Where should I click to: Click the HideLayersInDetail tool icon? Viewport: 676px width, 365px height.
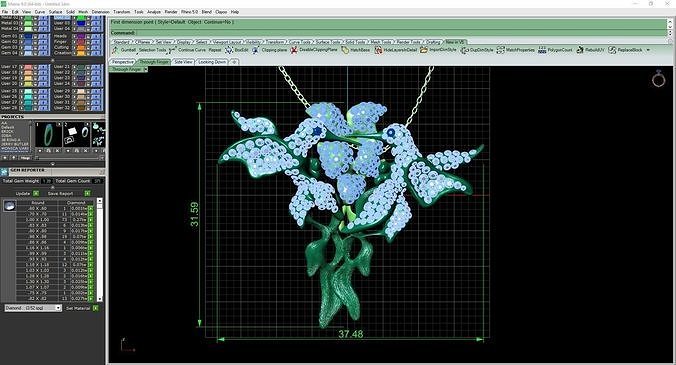tap(378, 50)
